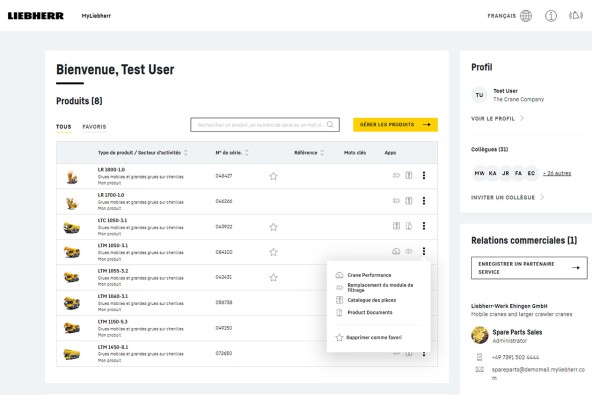
Task: Switch to the Favoris tab
Action: (x=94, y=127)
